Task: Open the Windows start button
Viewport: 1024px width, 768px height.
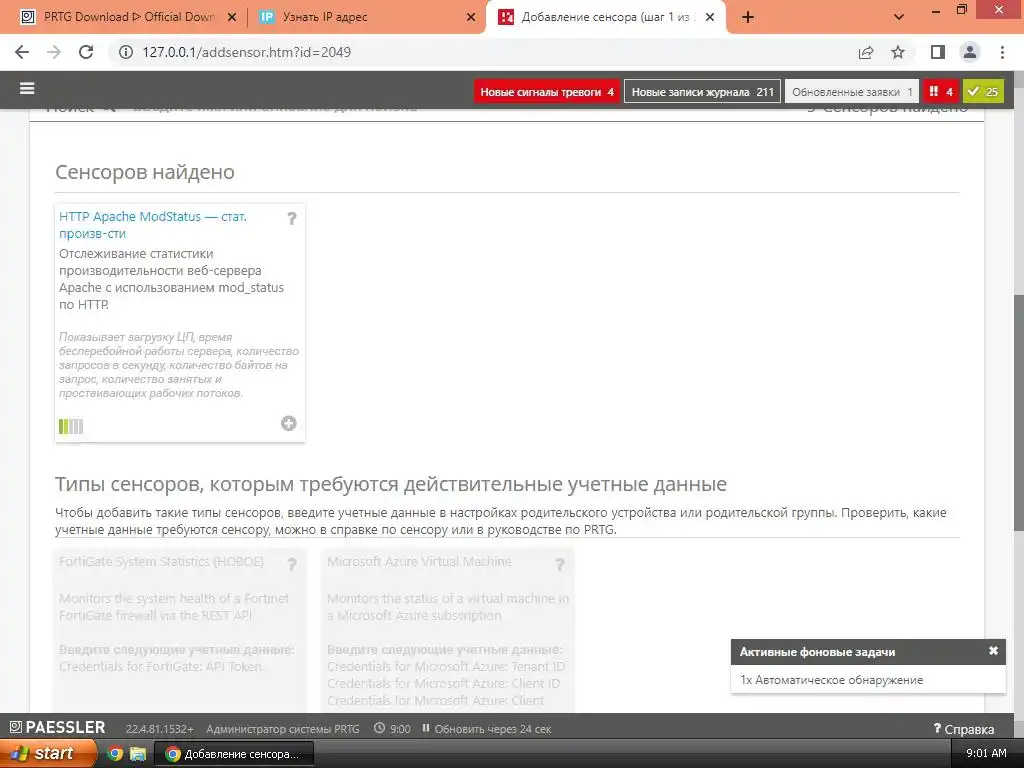Action: click(x=49, y=754)
